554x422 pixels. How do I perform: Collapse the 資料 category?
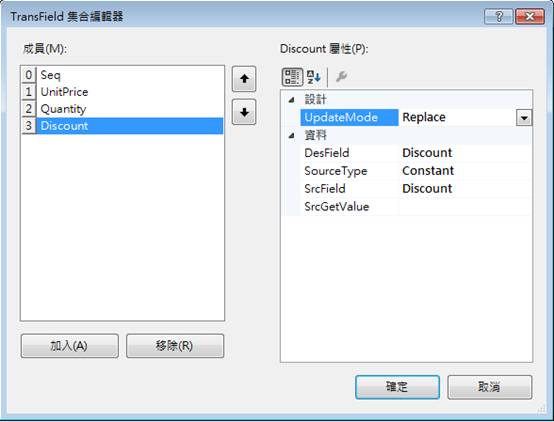point(291,135)
